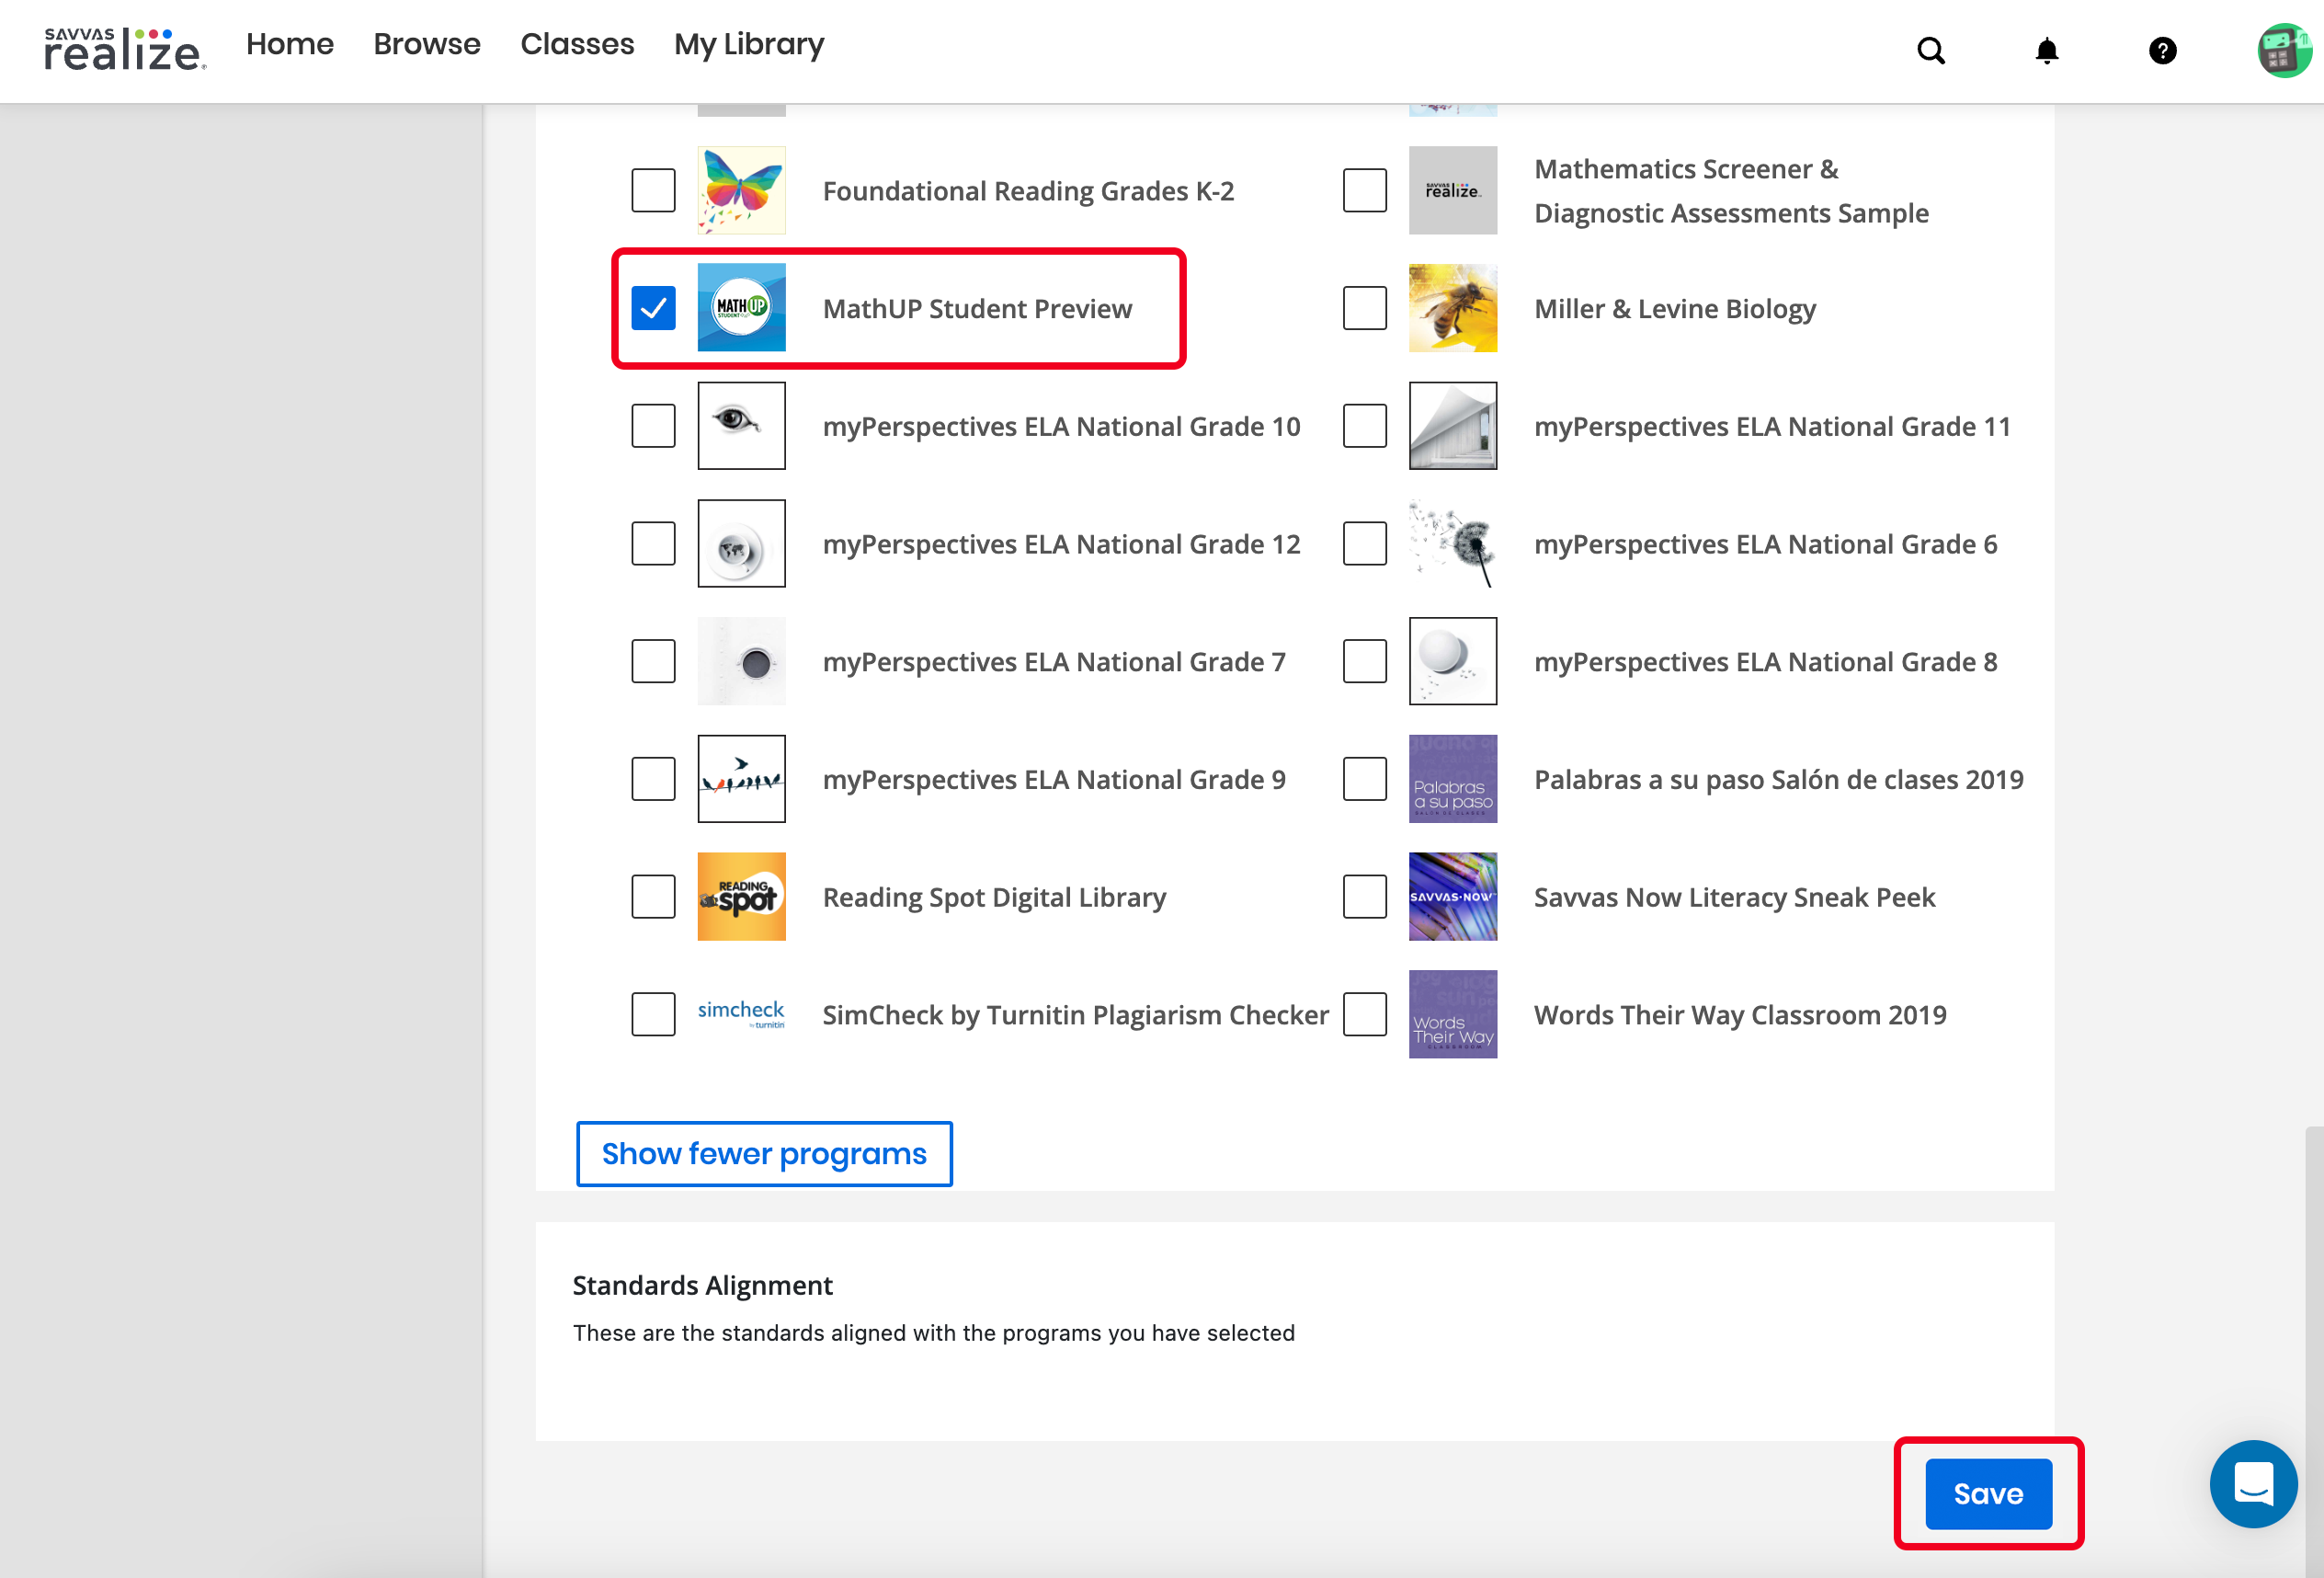
Task: Click the Reading Spot Digital Library label
Action: pos(994,898)
